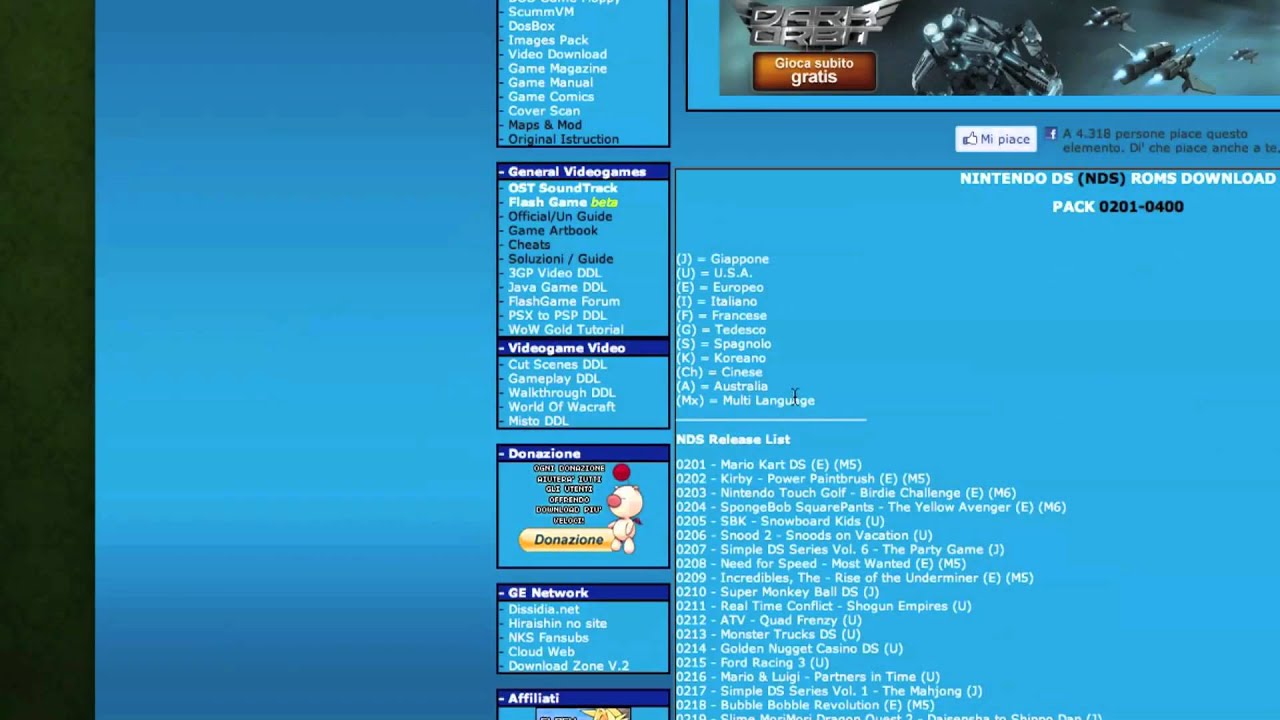Open the Flash Game beta link
Image resolution: width=1280 pixels, height=720 pixels.
point(563,202)
